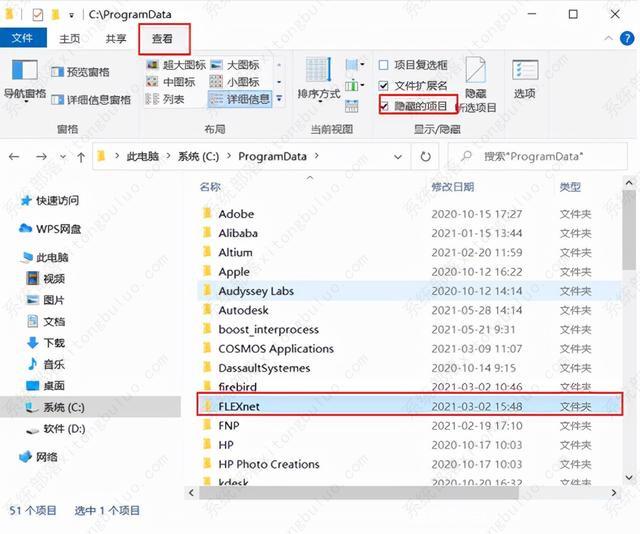This screenshot has width=640, height=534.
Task: Toggle the 隐藏的项目 hidden items checkbox
Action: (413, 107)
